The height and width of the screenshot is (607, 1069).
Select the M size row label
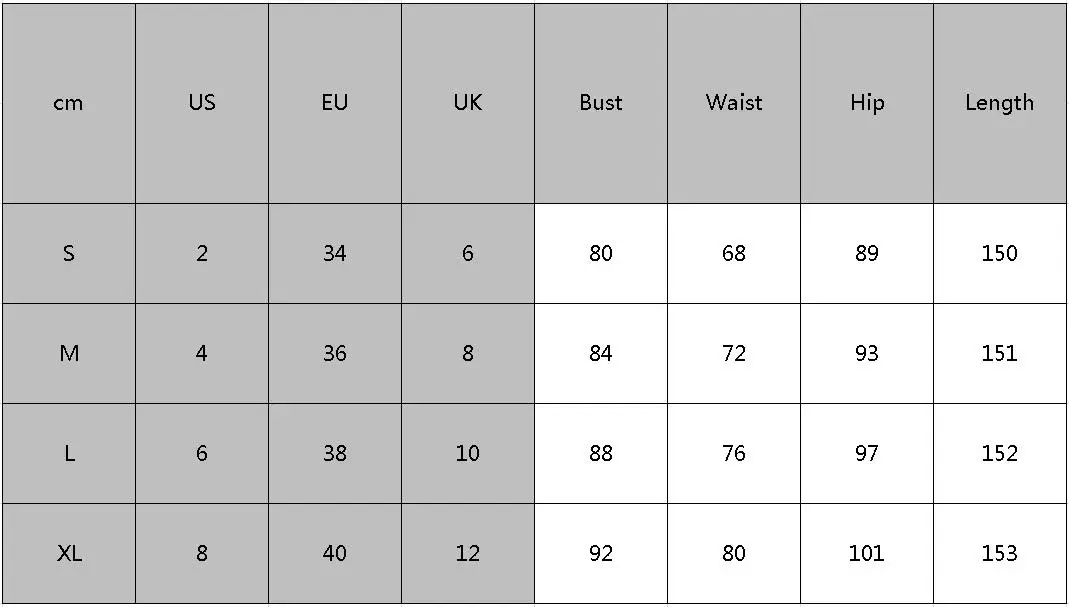[69, 353]
